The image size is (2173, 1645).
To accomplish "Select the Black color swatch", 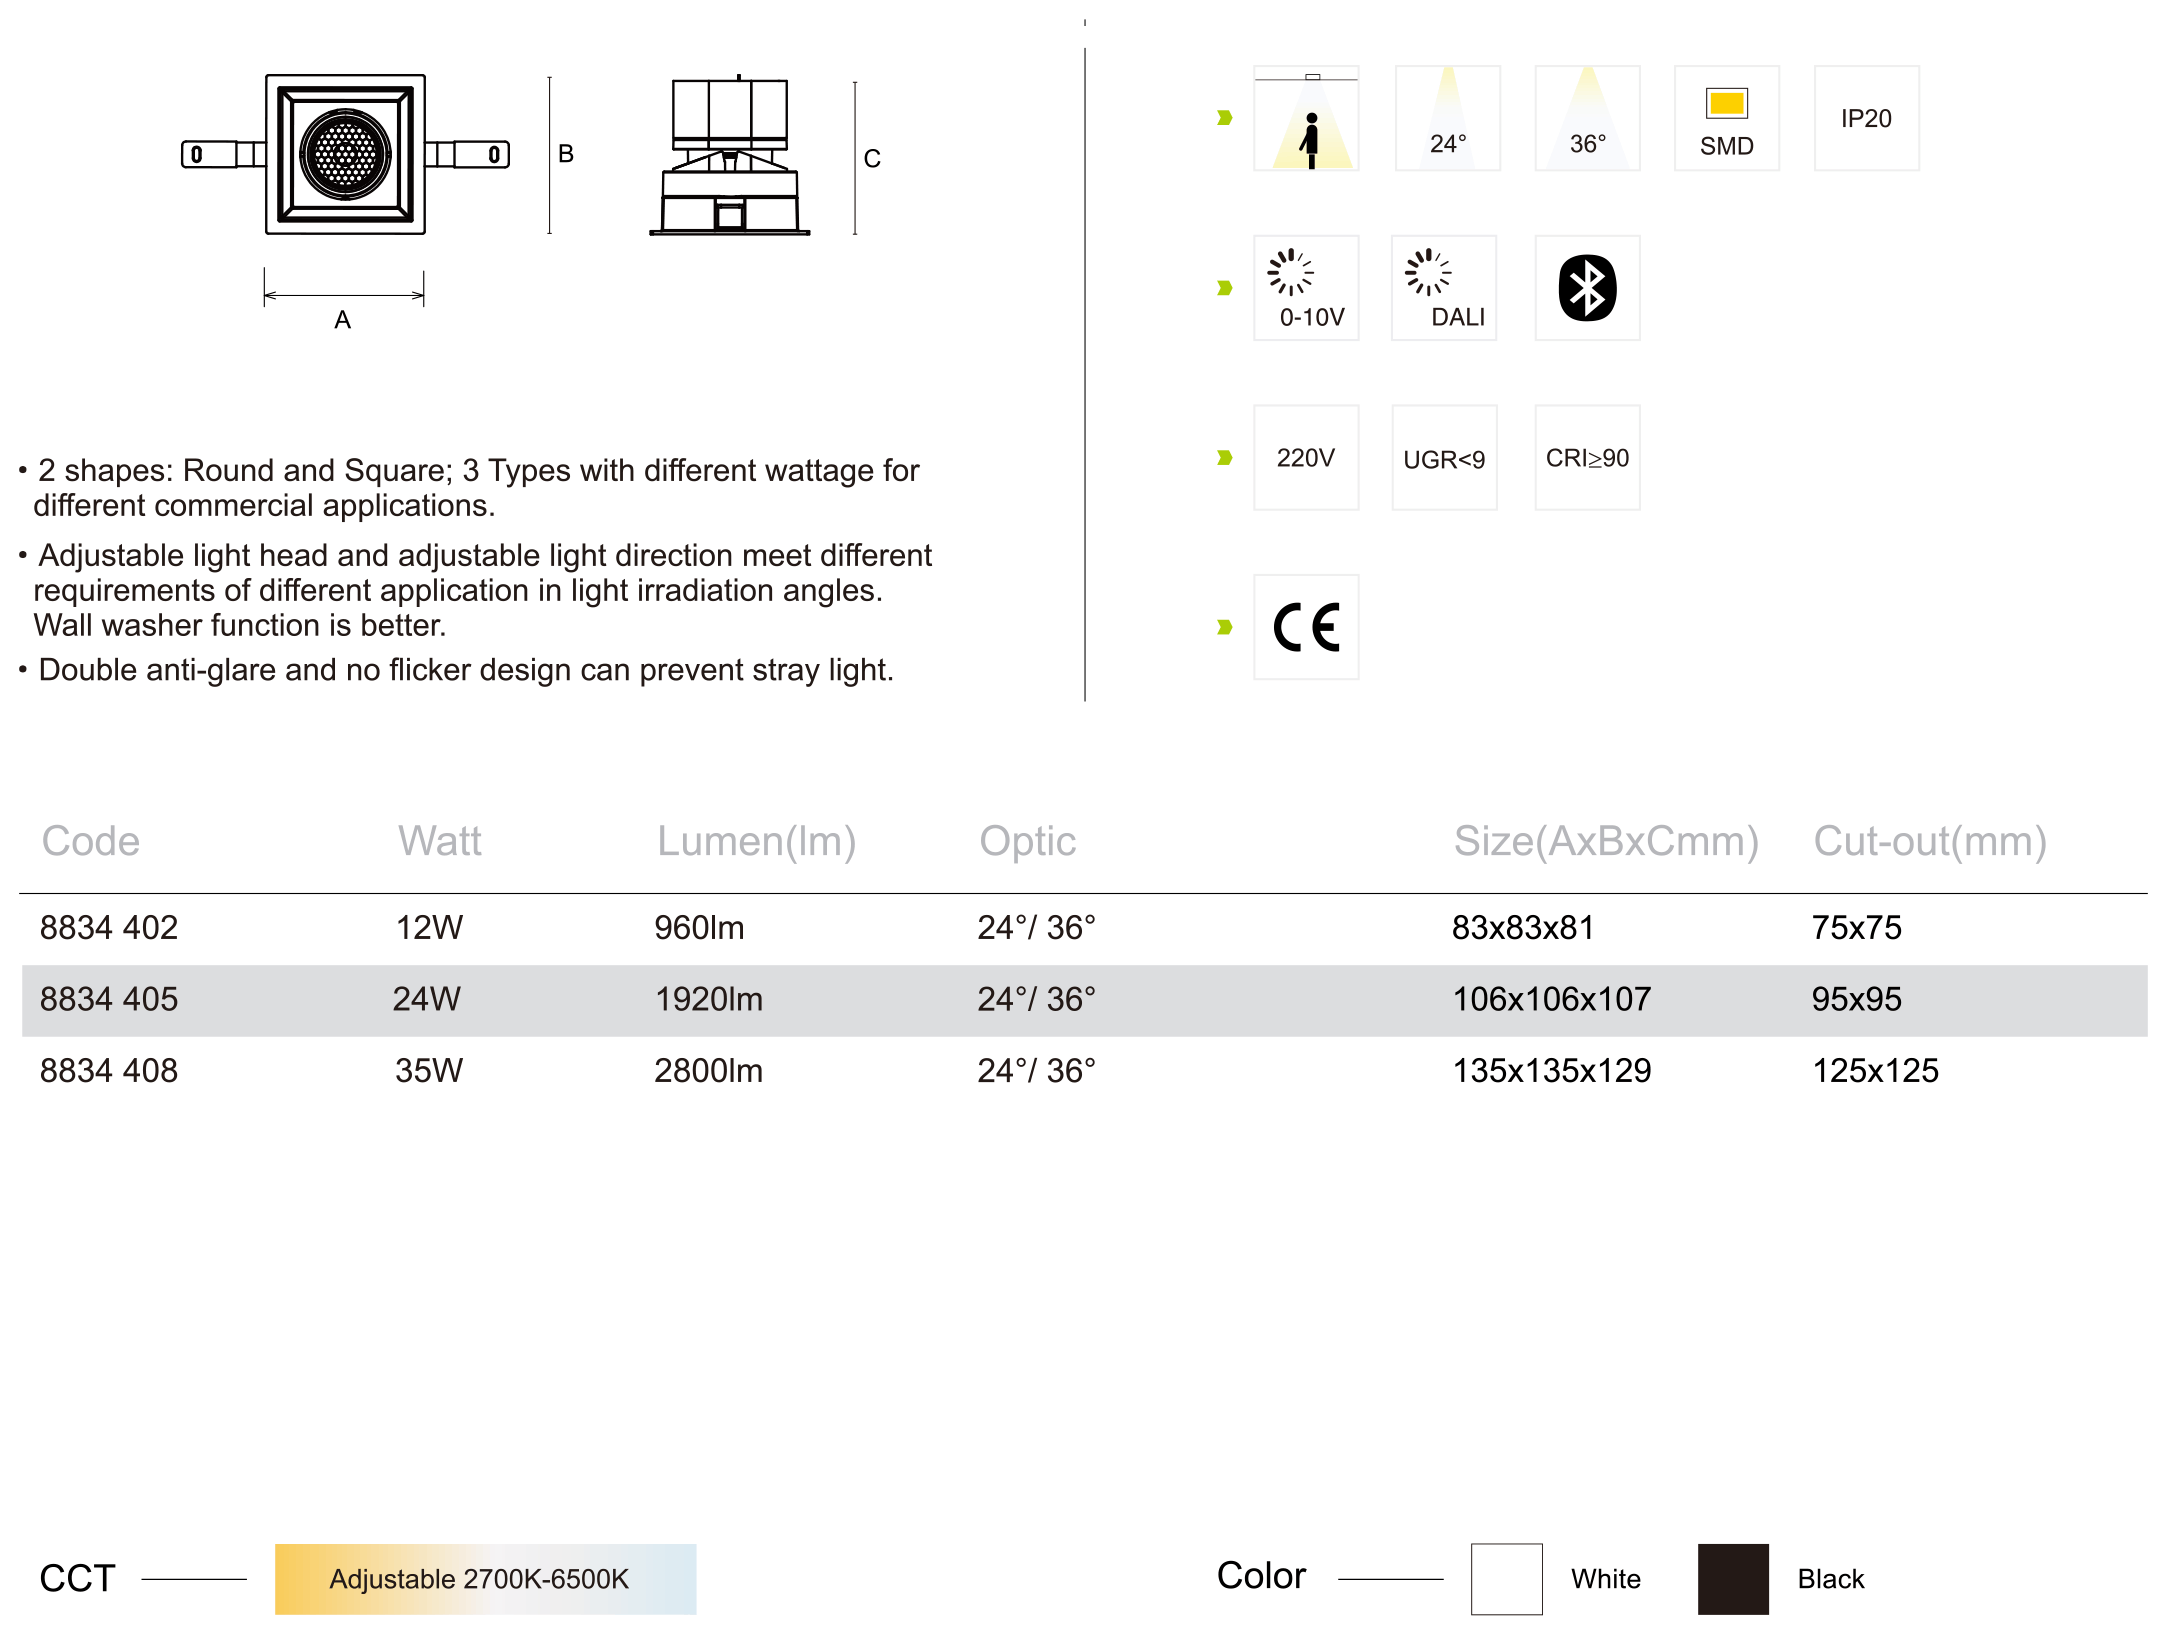I will tap(1733, 1579).
